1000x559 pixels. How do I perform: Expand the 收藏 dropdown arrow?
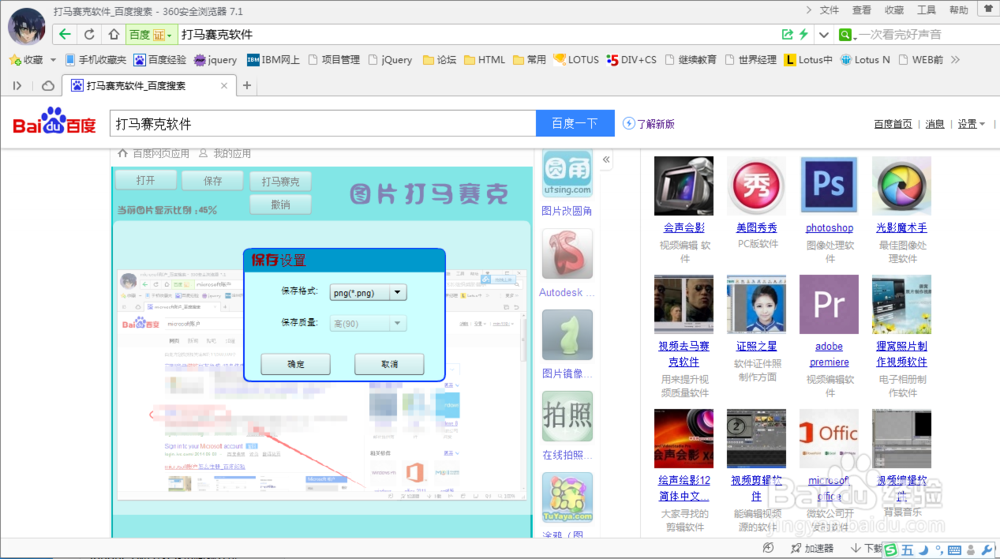coord(53,60)
